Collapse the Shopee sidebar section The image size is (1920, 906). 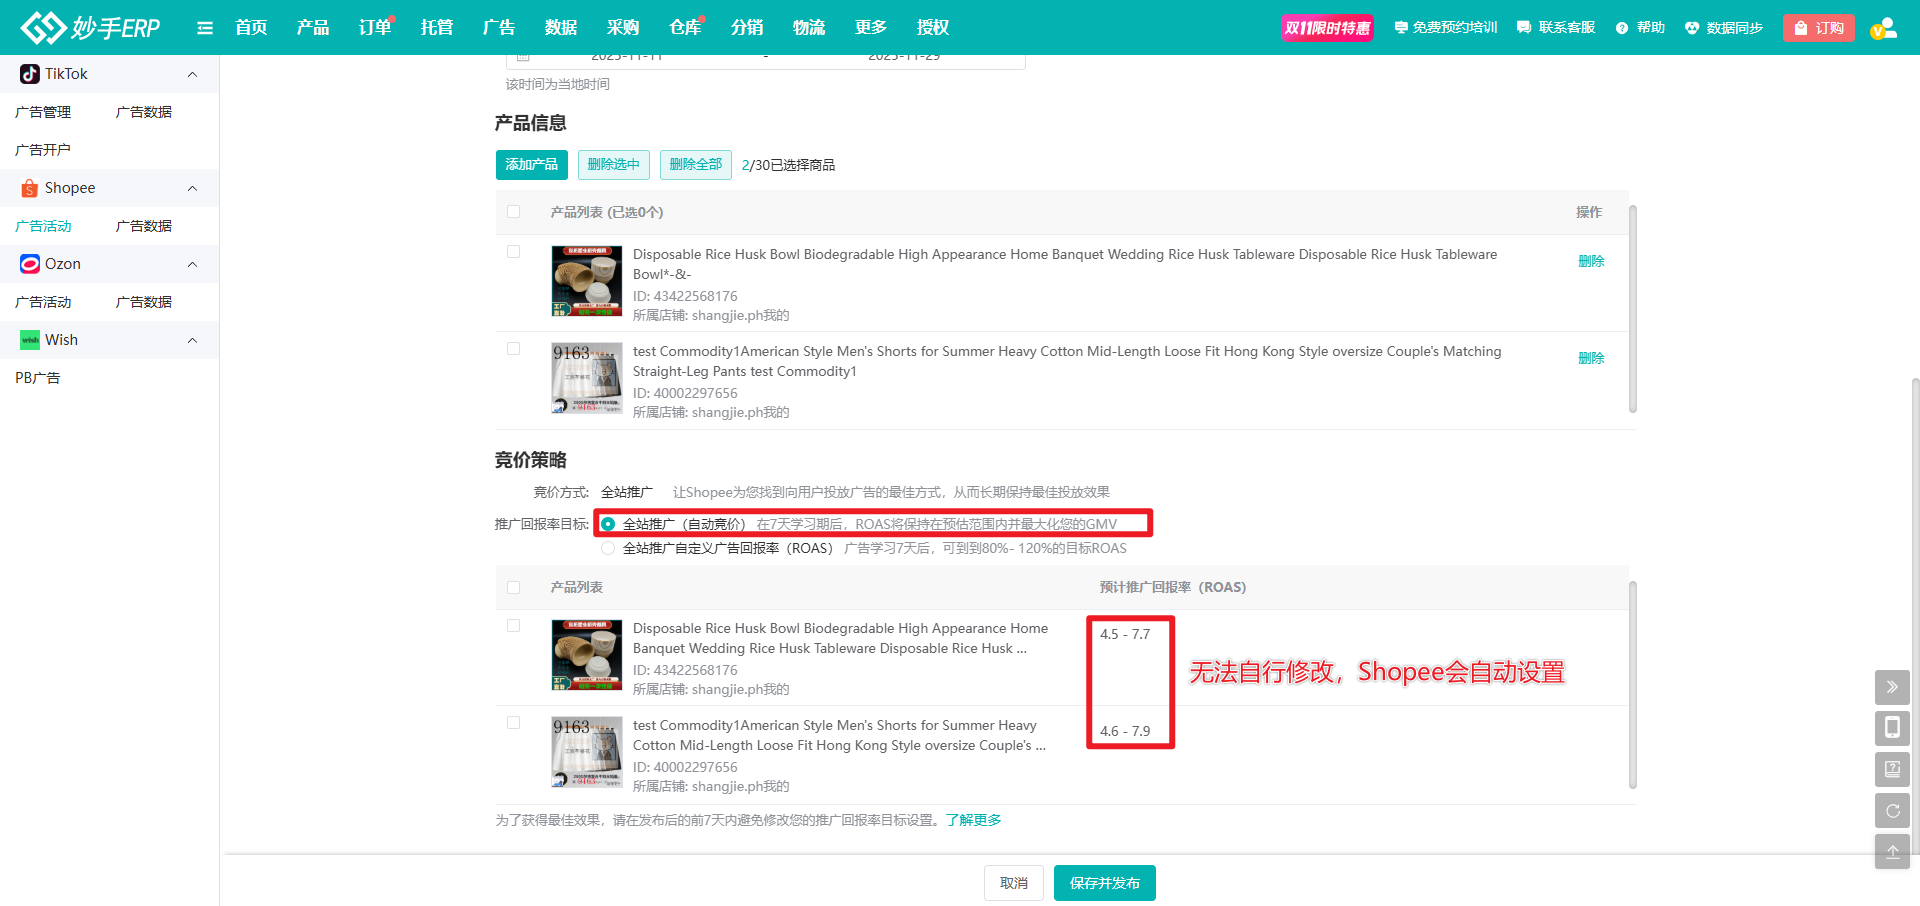pyautogui.click(x=193, y=188)
